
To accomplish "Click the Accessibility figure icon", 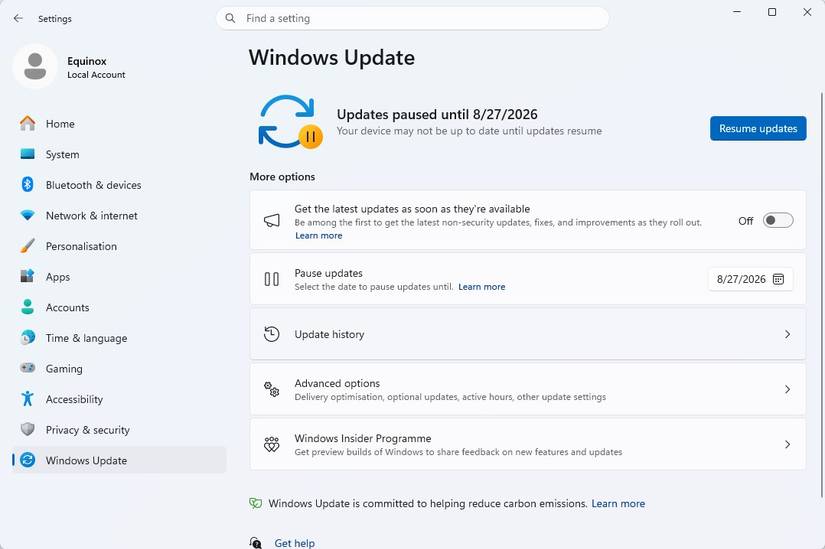I will (x=27, y=398).
